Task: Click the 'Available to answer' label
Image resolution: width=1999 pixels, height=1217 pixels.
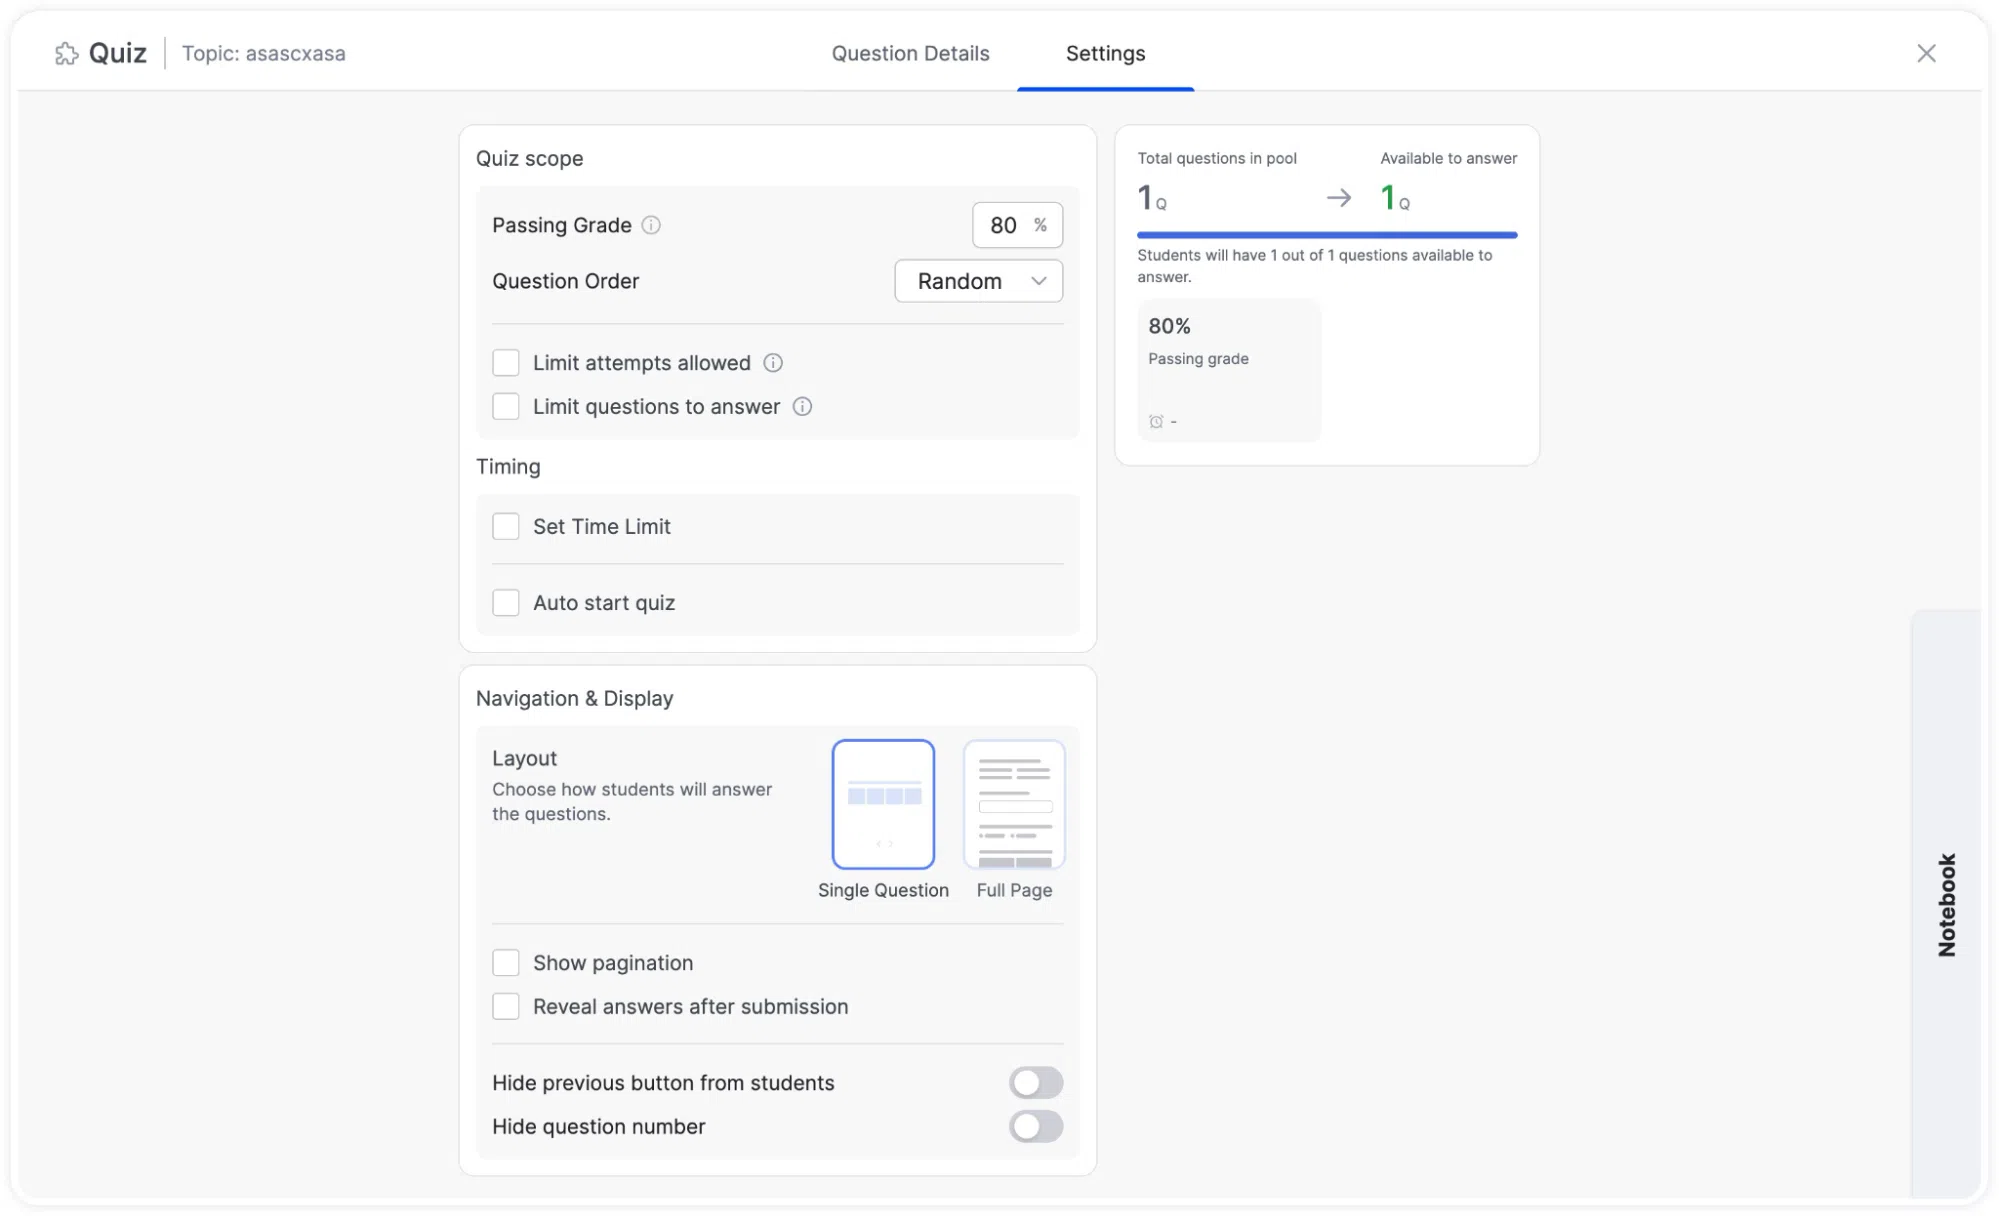Action: point(1448,158)
